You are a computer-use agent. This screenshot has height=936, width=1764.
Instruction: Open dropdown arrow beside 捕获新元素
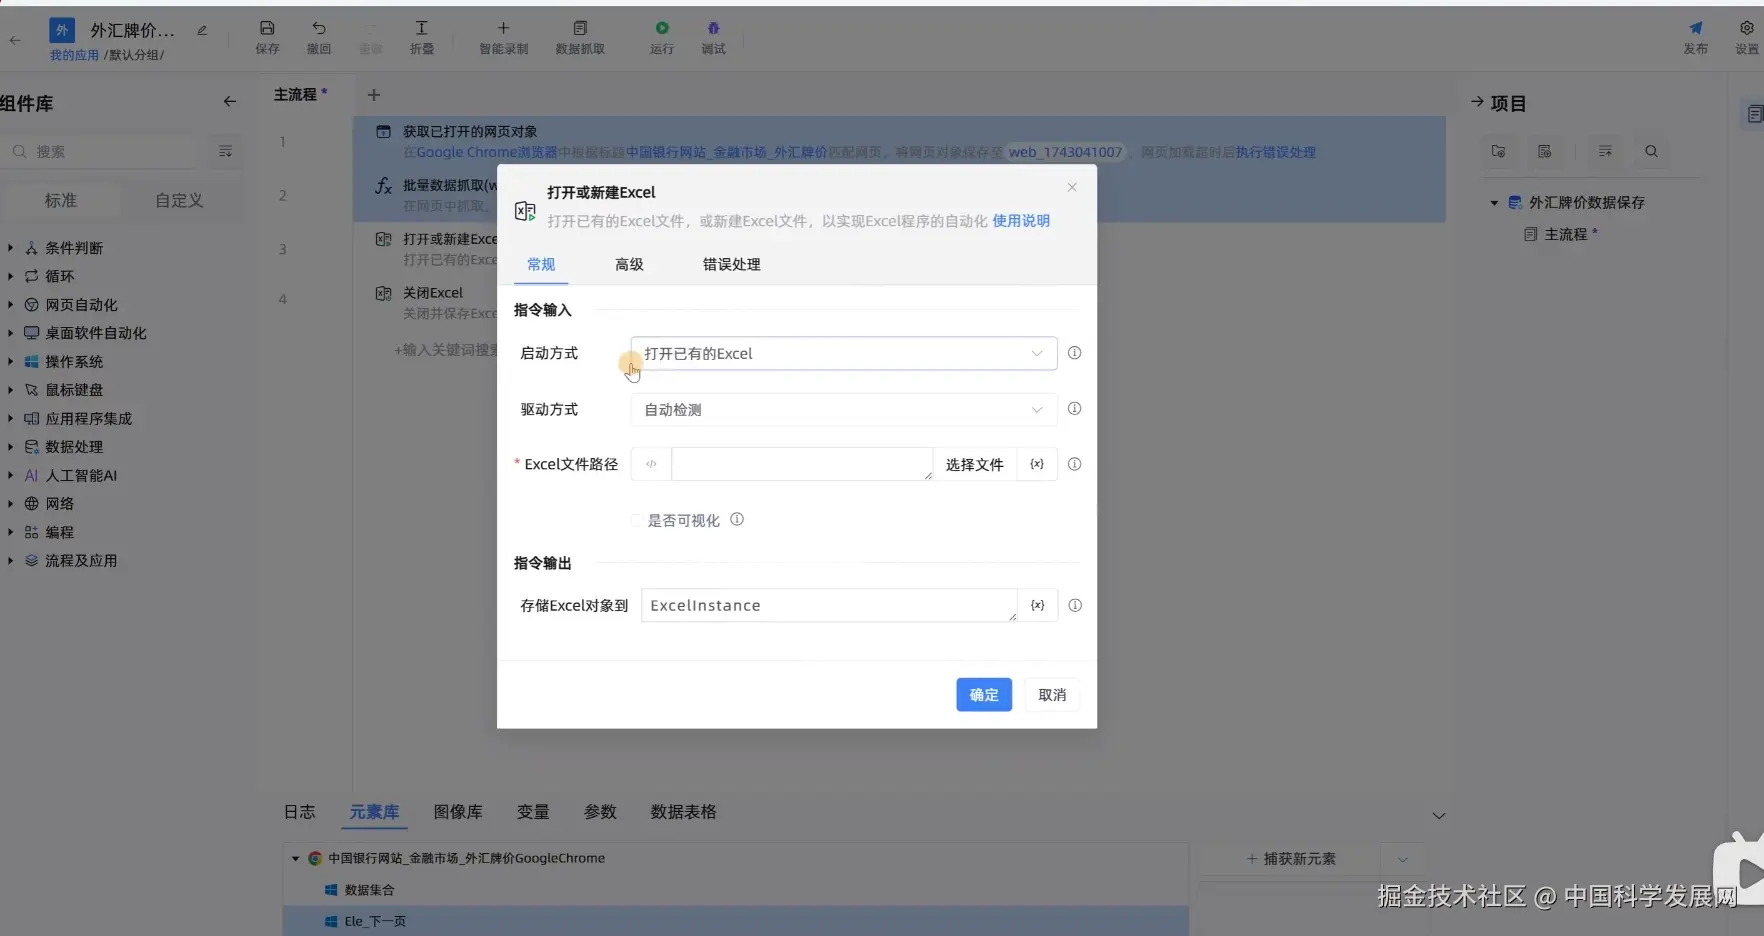(x=1402, y=859)
